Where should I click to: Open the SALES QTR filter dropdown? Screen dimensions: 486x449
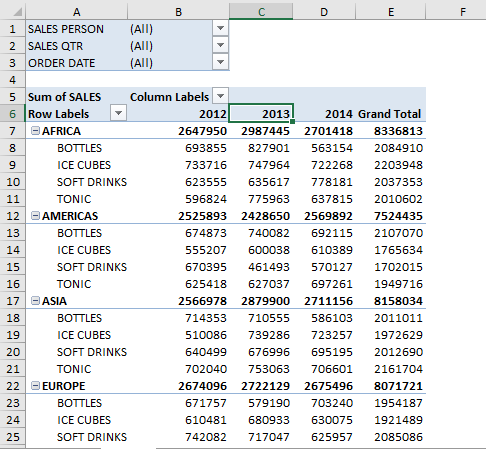point(220,45)
